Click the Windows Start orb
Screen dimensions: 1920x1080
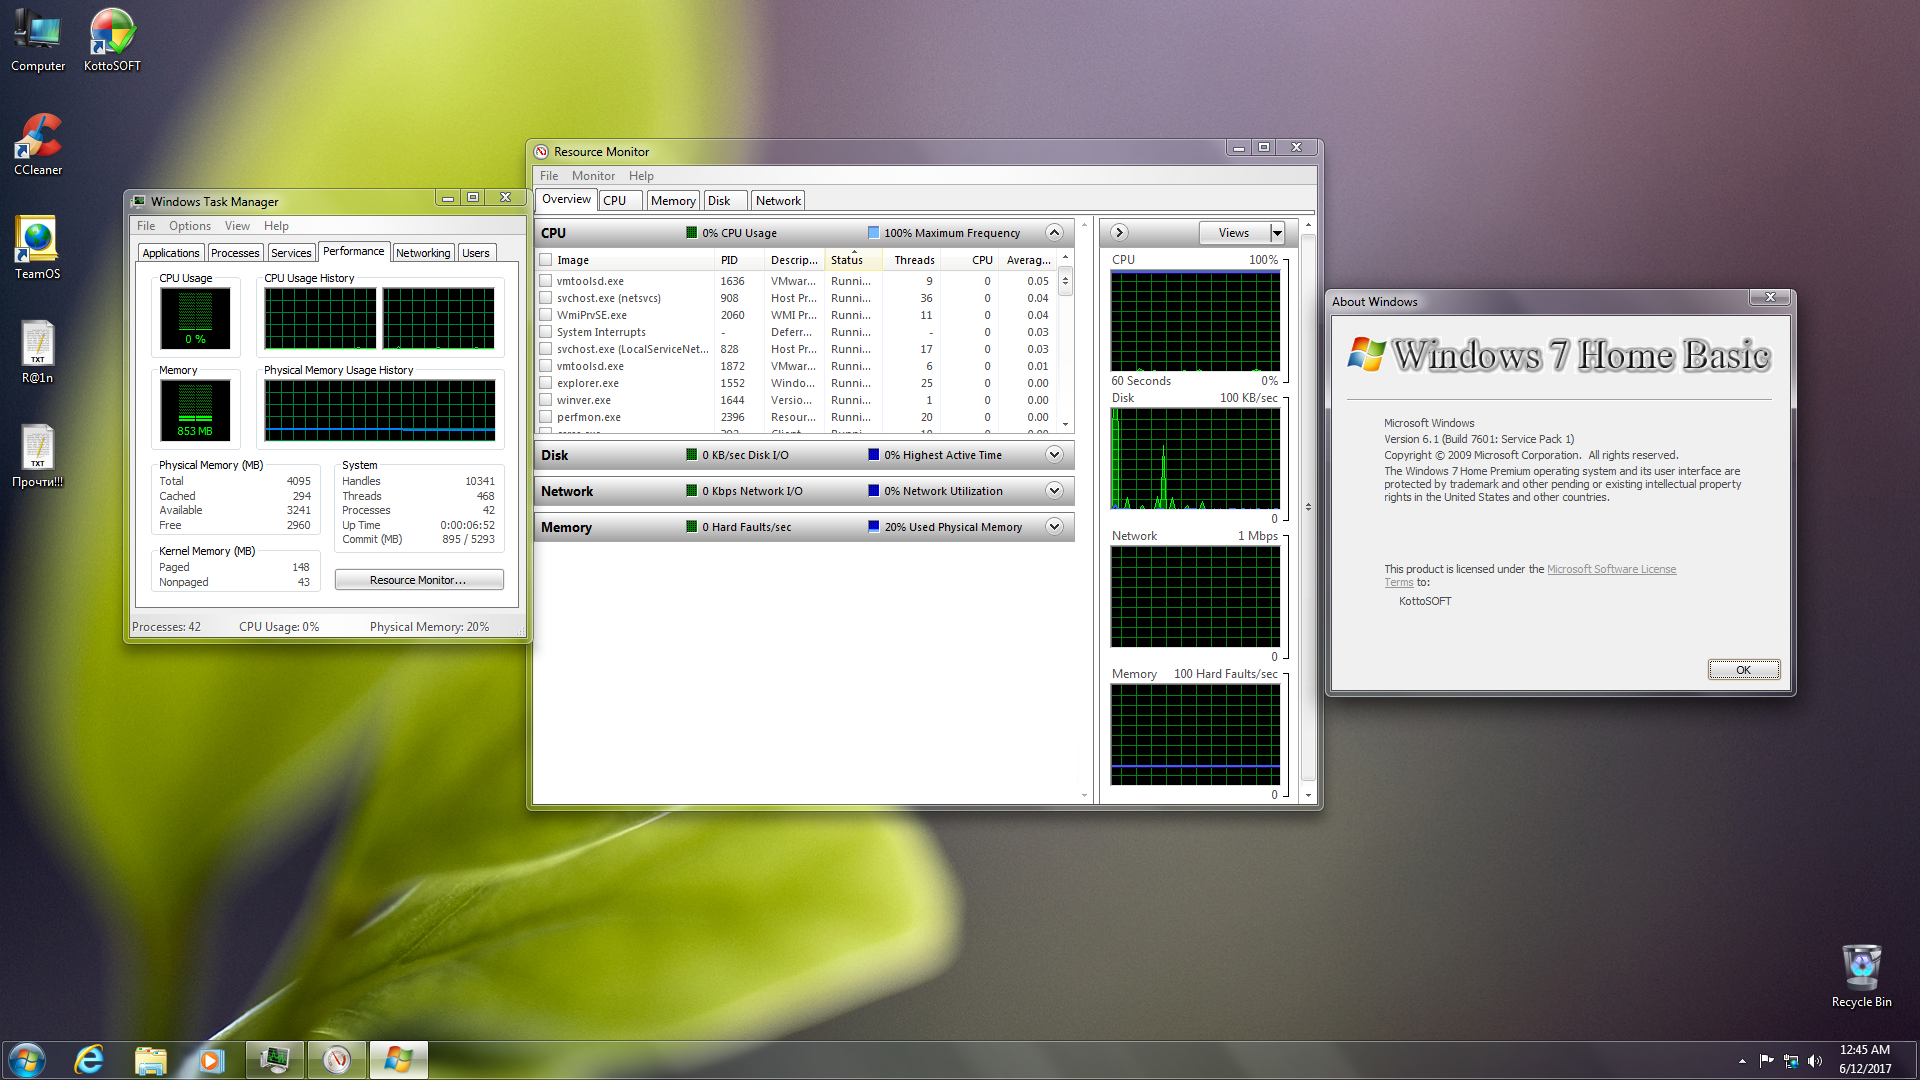point(27,1060)
